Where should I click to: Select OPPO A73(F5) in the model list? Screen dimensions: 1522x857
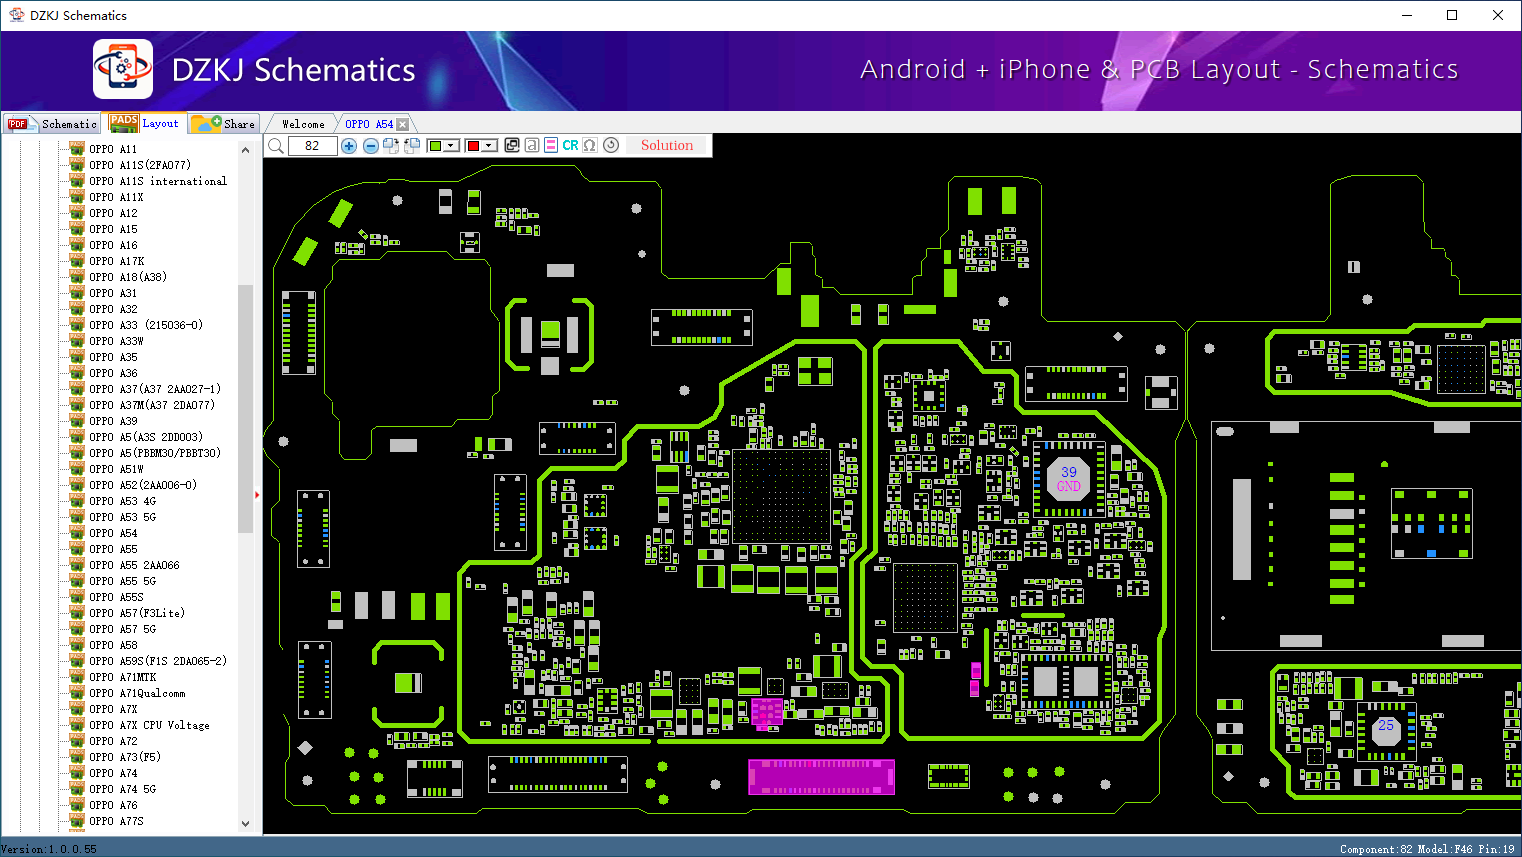(125, 757)
